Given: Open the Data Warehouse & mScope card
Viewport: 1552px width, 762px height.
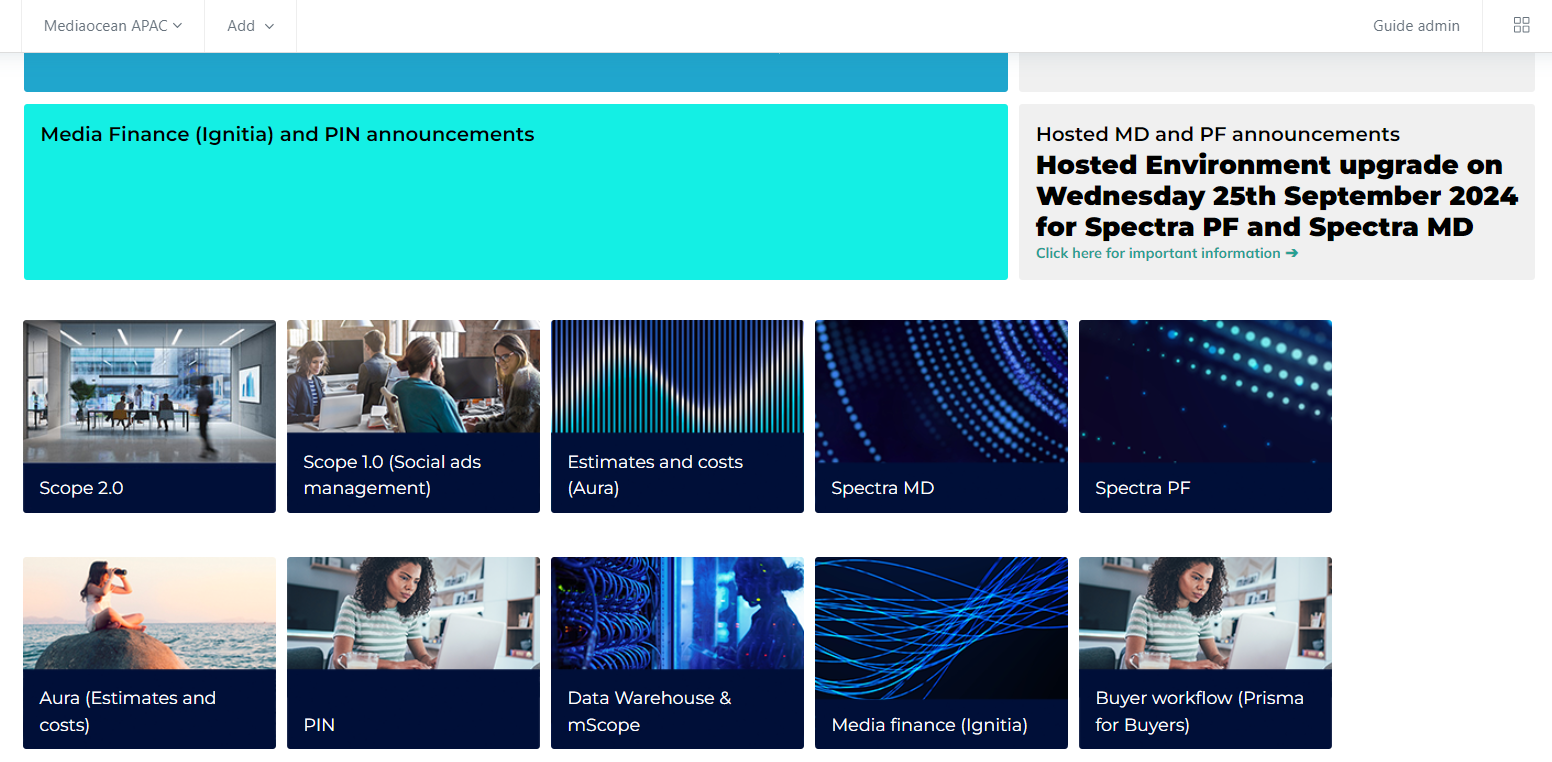Looking at the screenshot, I should coord(677,652).
